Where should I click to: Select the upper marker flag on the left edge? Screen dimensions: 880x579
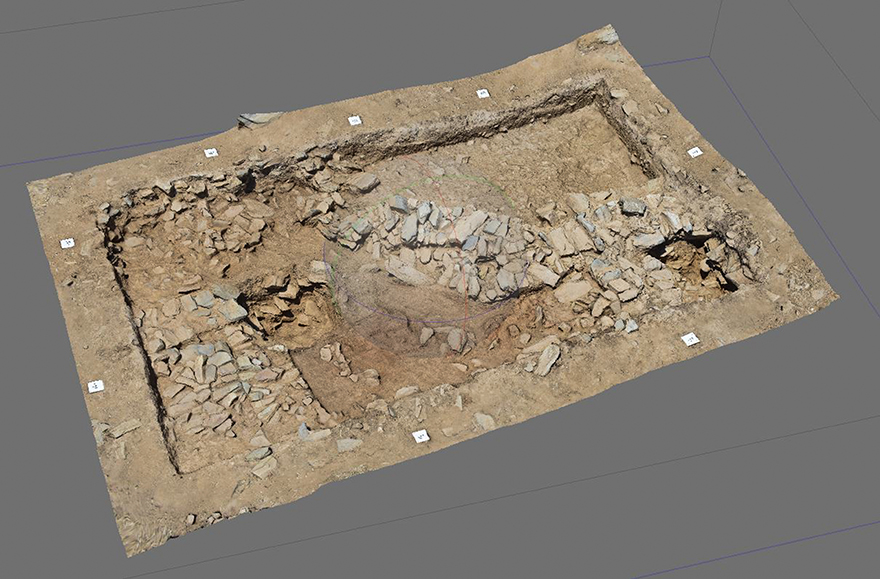tap(67, 243)
